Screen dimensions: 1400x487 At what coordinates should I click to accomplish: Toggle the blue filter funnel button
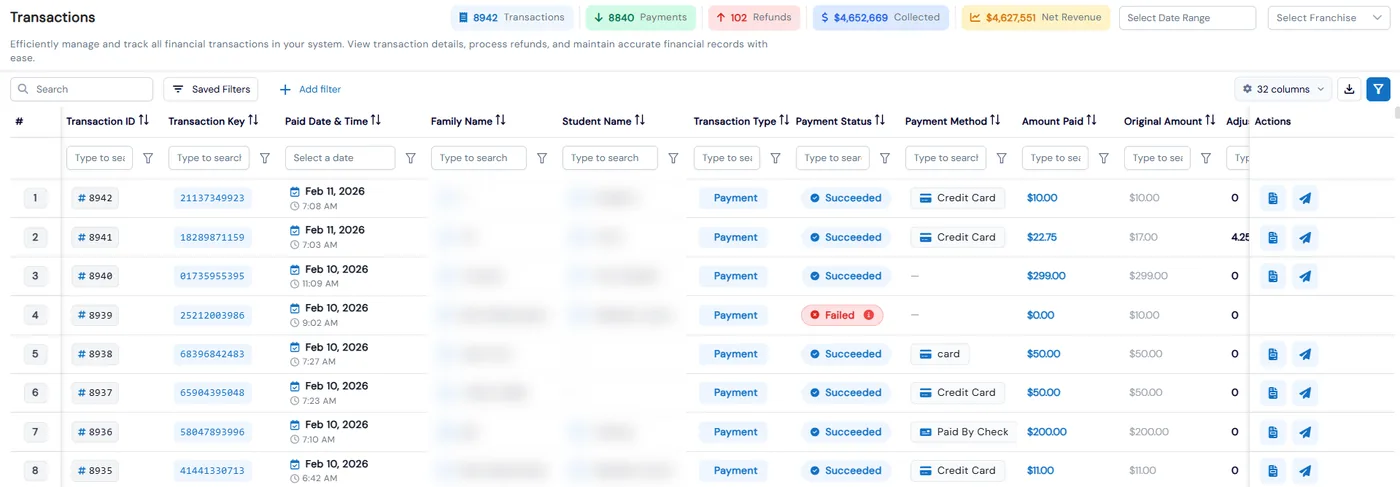1379,89
